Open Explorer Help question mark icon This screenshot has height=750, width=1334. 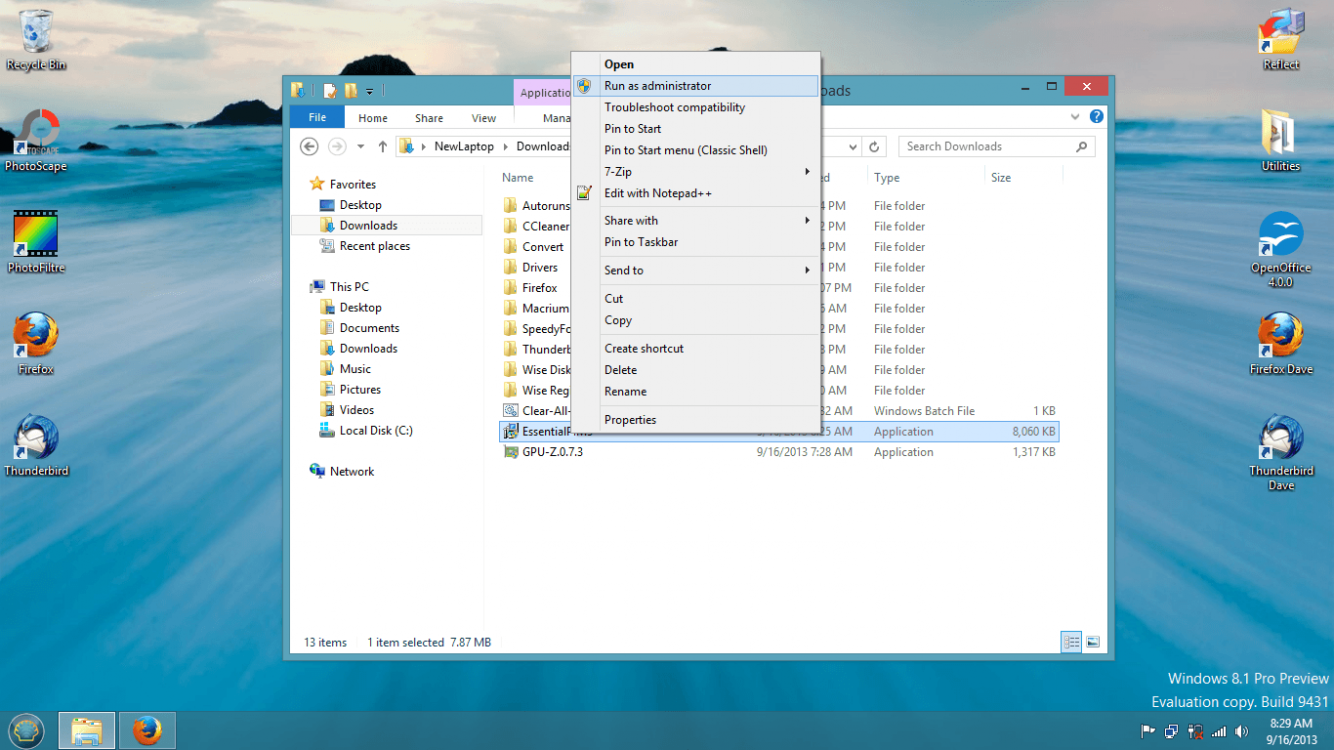(1096, 117)
